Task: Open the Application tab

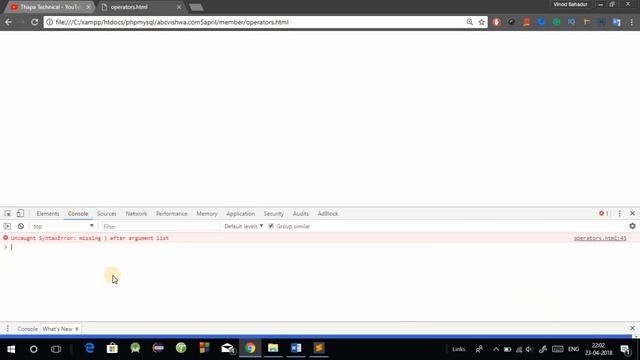Action: click(x=240, y=213)
